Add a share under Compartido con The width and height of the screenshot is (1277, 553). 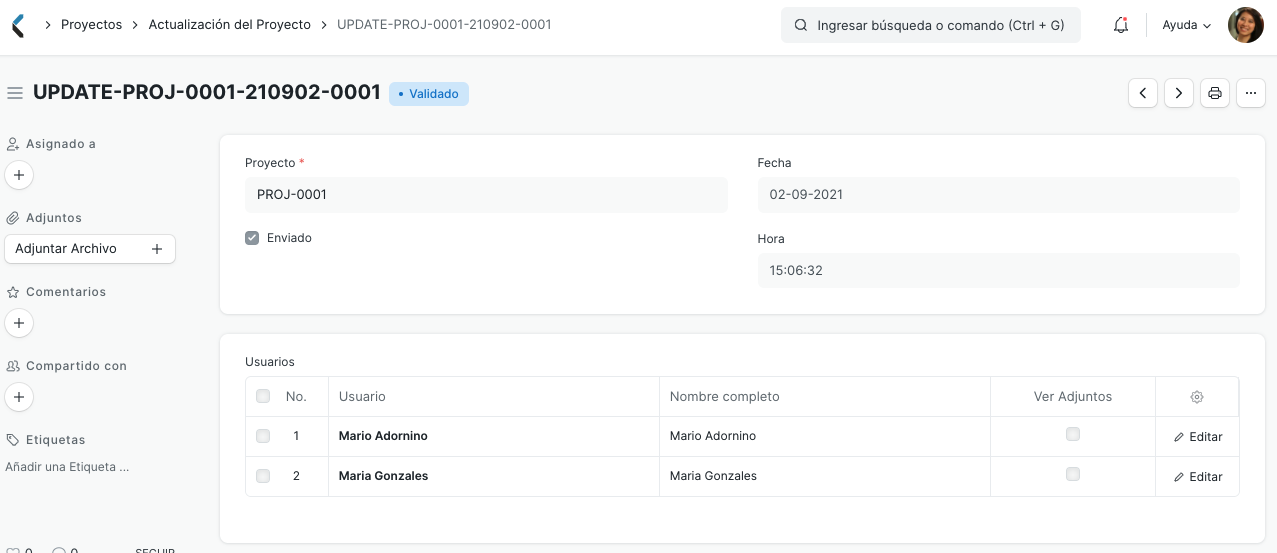click(19, 397)
